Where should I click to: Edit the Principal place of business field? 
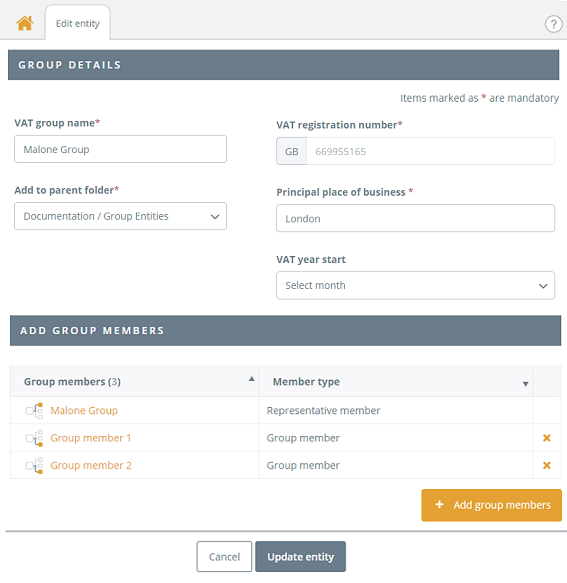415,218
